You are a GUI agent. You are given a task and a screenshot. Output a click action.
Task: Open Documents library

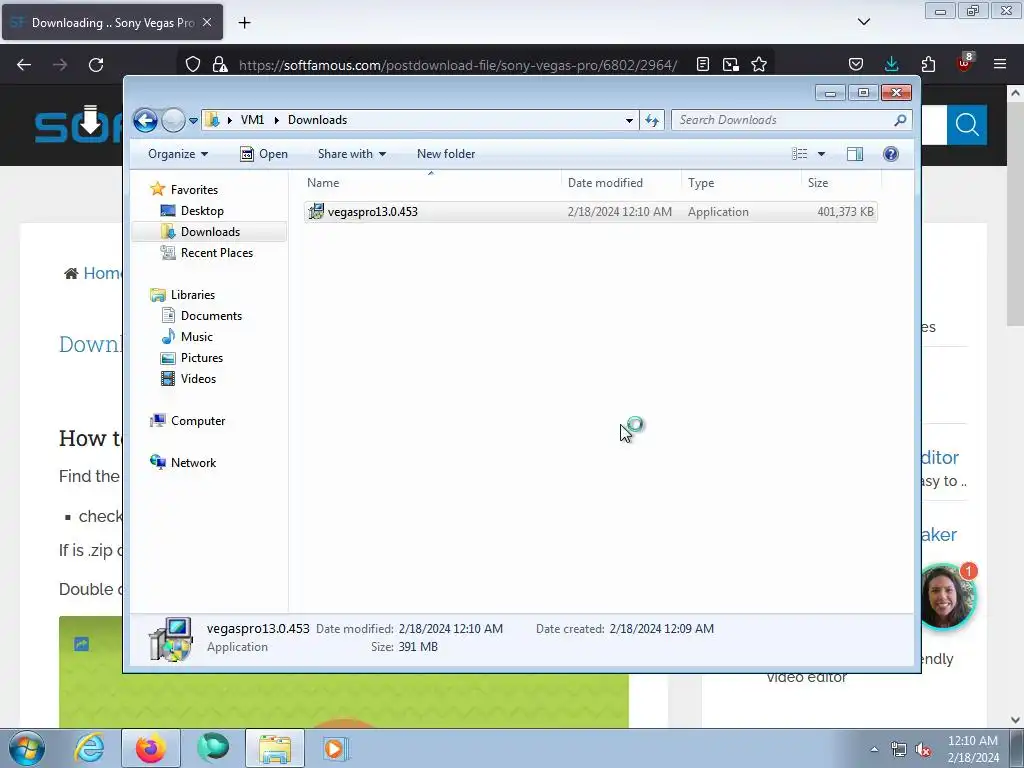[x=211, y=315]
